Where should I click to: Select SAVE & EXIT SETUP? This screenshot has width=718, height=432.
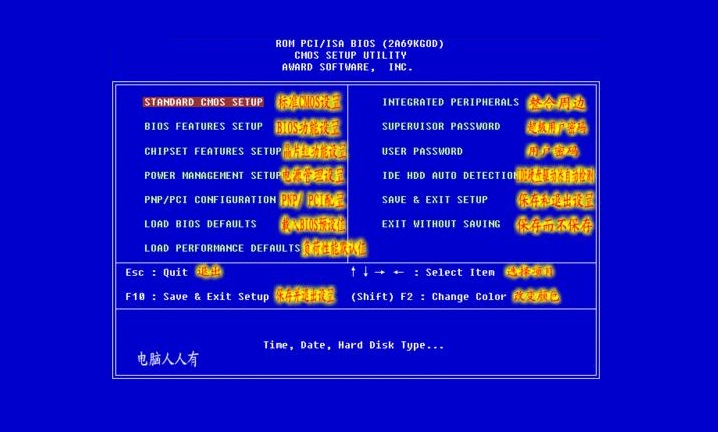tap(435, 200)
